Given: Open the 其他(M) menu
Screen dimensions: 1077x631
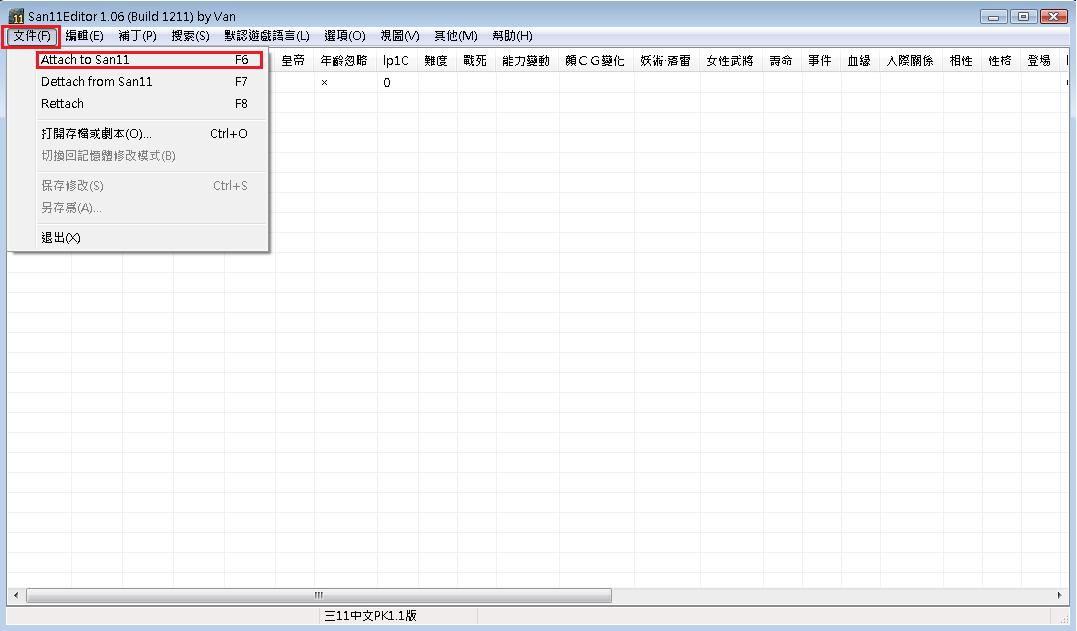Looking at the screenshot, I should click(455, 36).
